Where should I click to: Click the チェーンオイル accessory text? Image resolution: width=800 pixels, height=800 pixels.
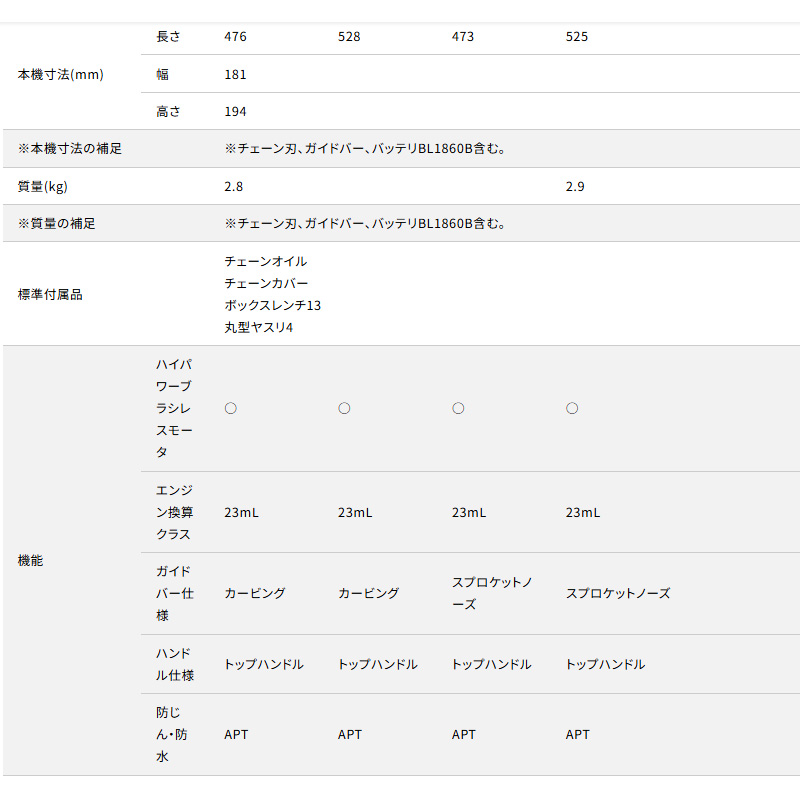coord(266,261)
